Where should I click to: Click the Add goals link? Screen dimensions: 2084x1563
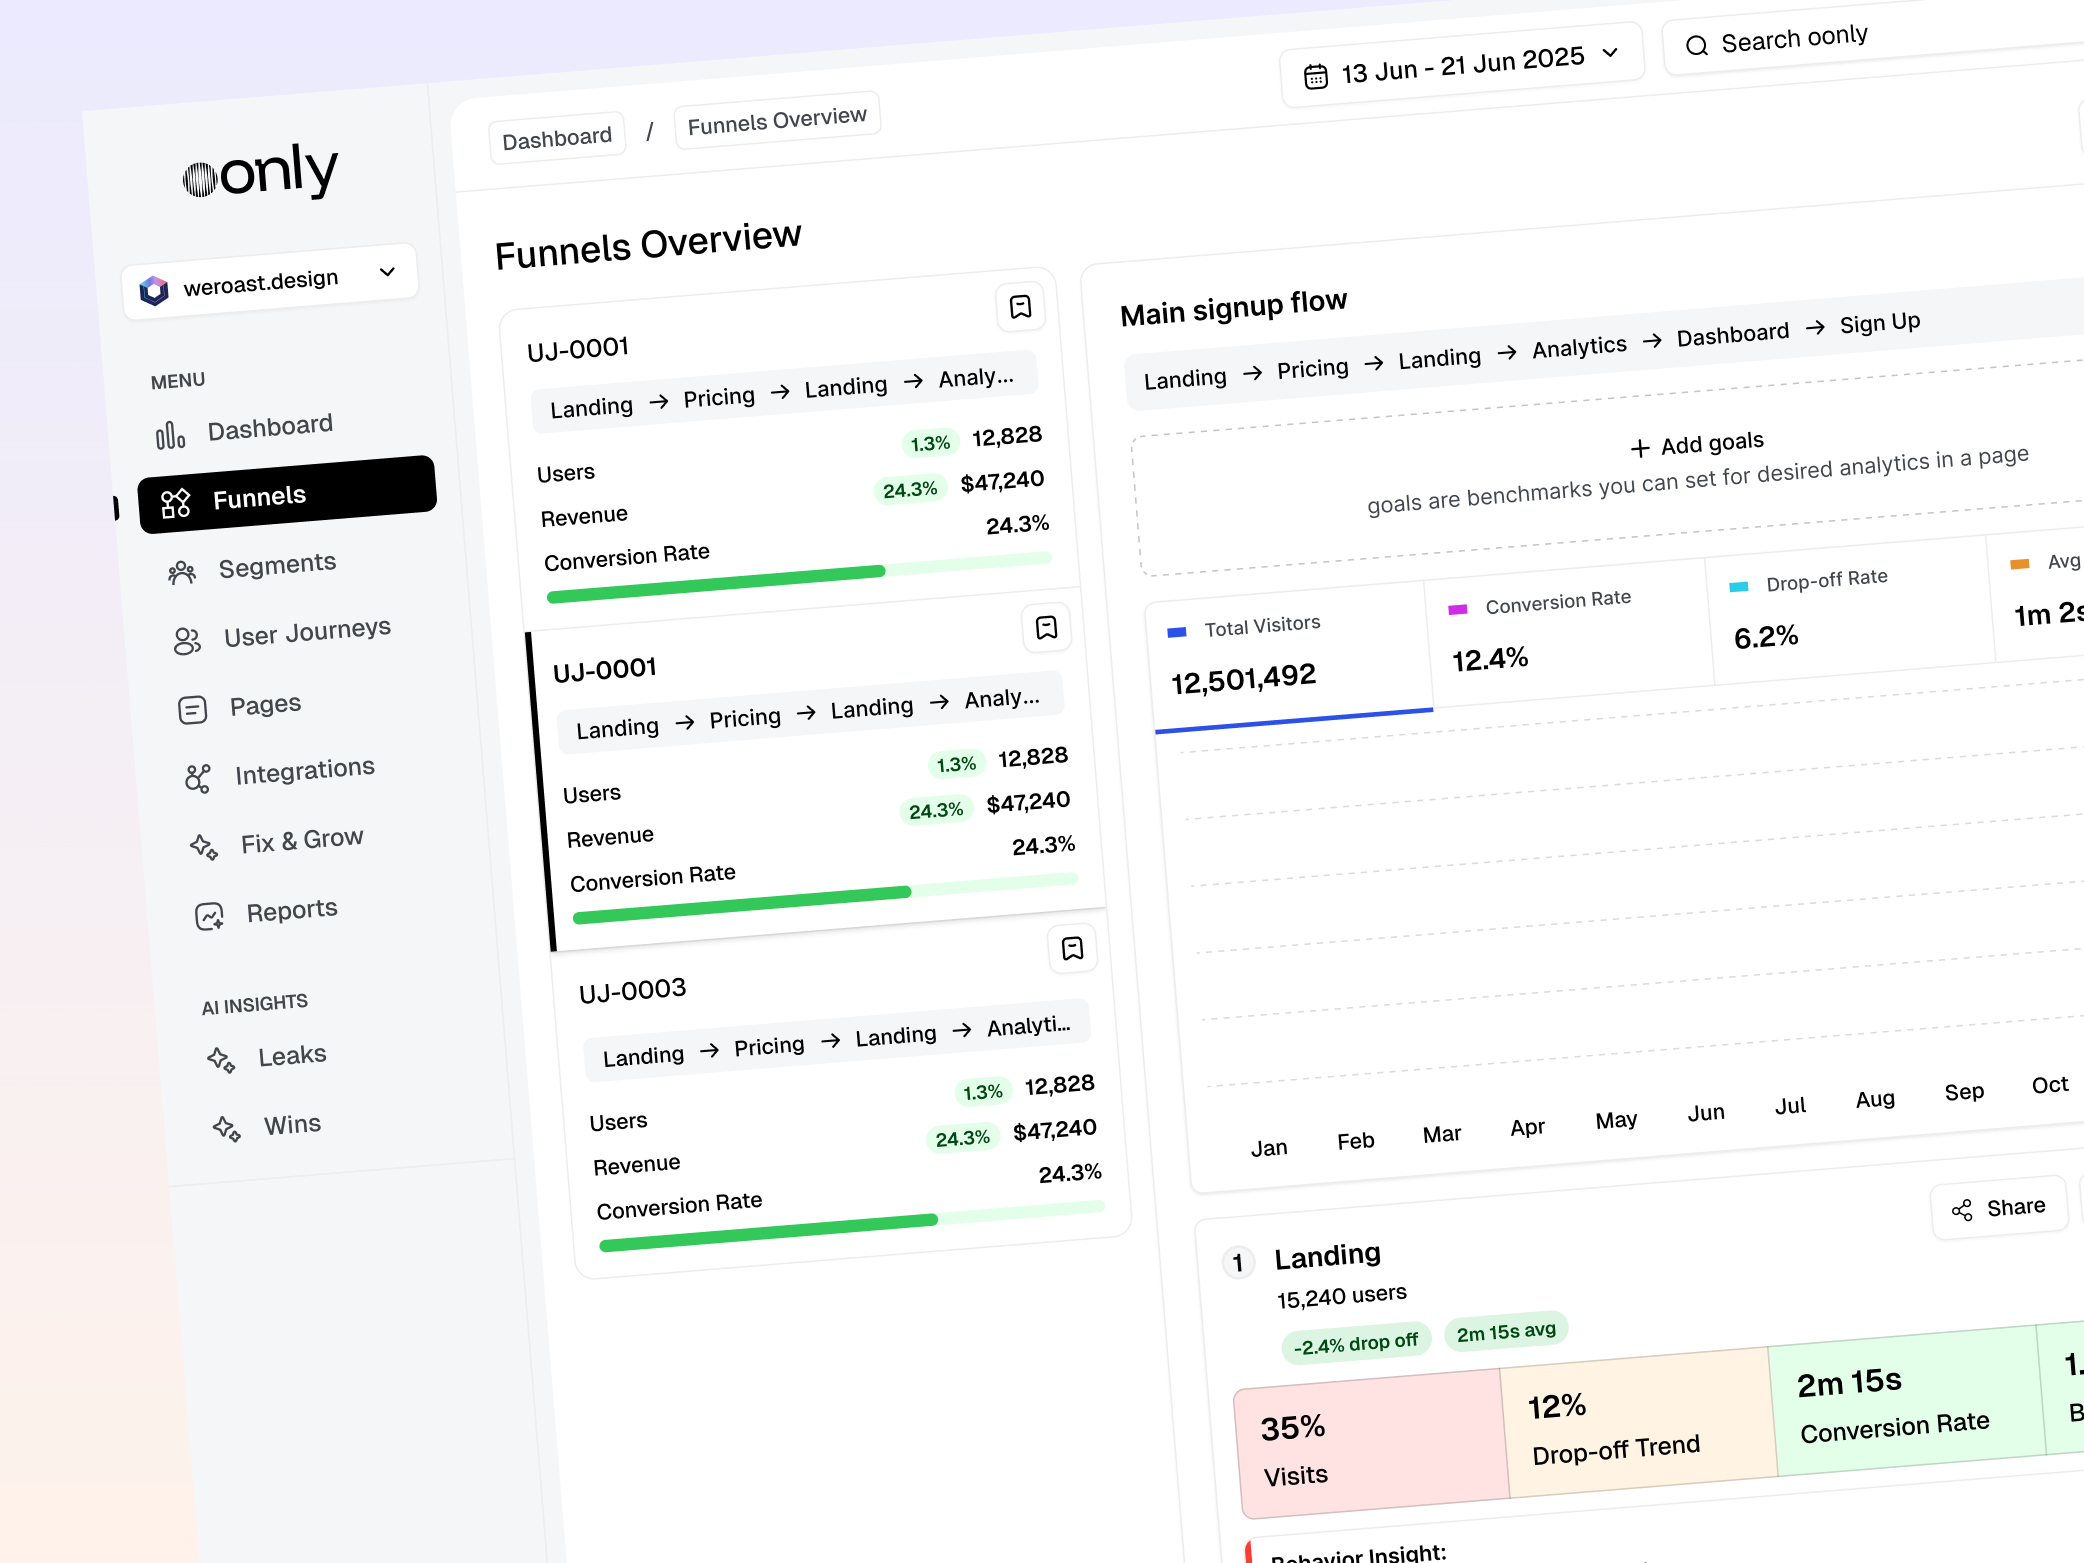1697,444
